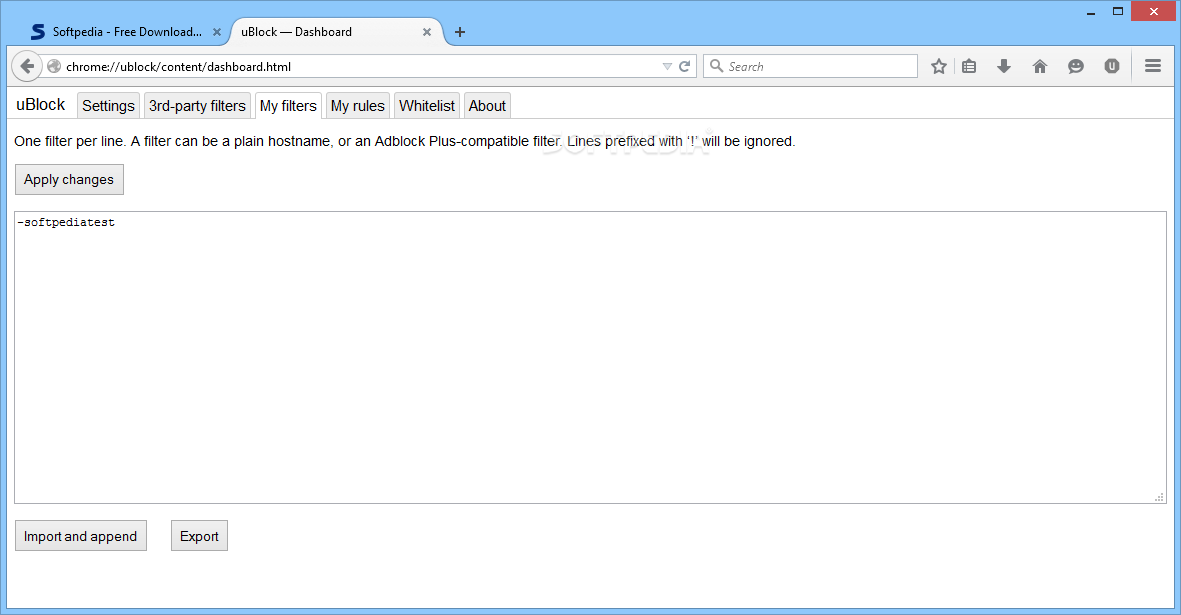Minimize the browser window

pyautogui.click(x=1091, y=12)
